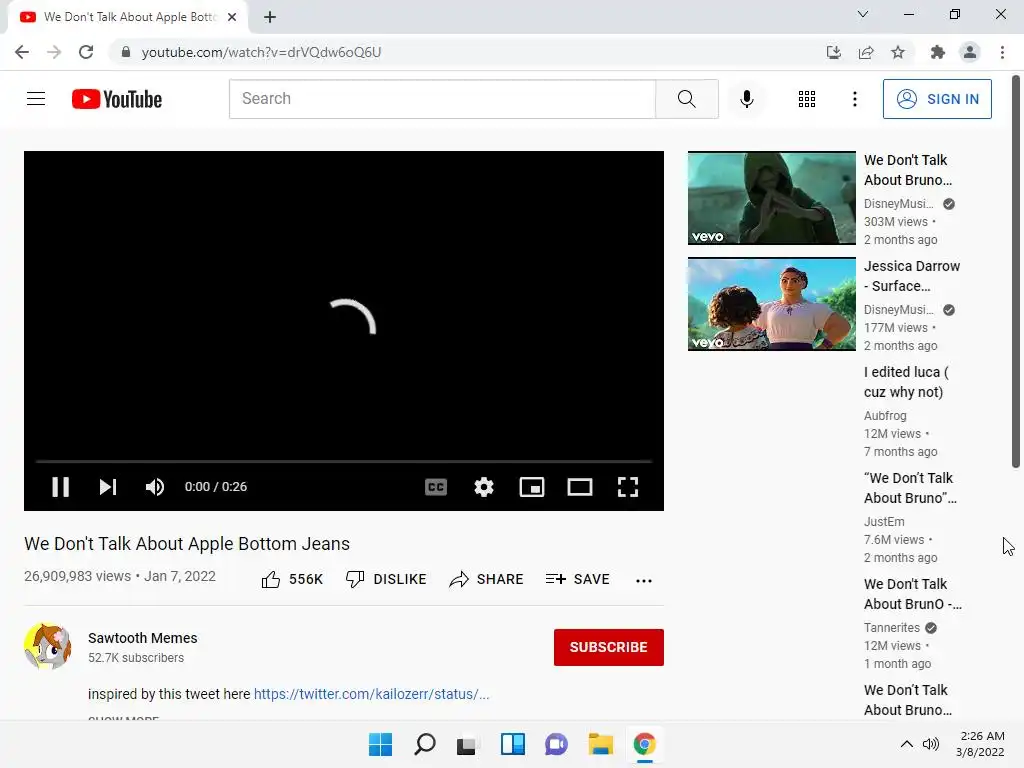Open video player settings gear

click(x=483, y=487)
